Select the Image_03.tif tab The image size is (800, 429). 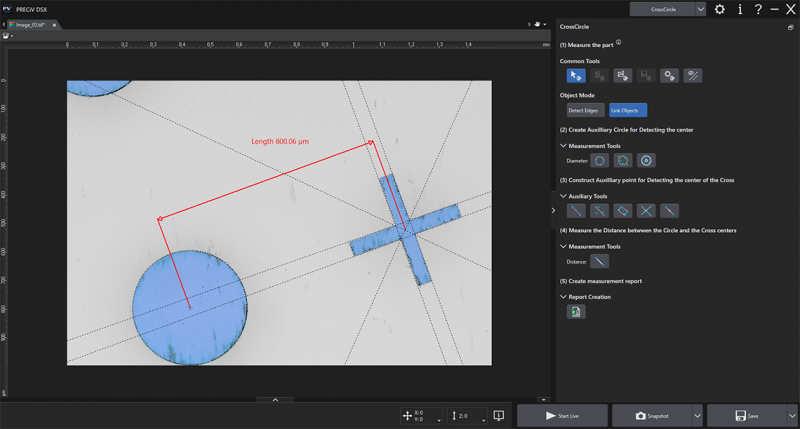(30, 24)
